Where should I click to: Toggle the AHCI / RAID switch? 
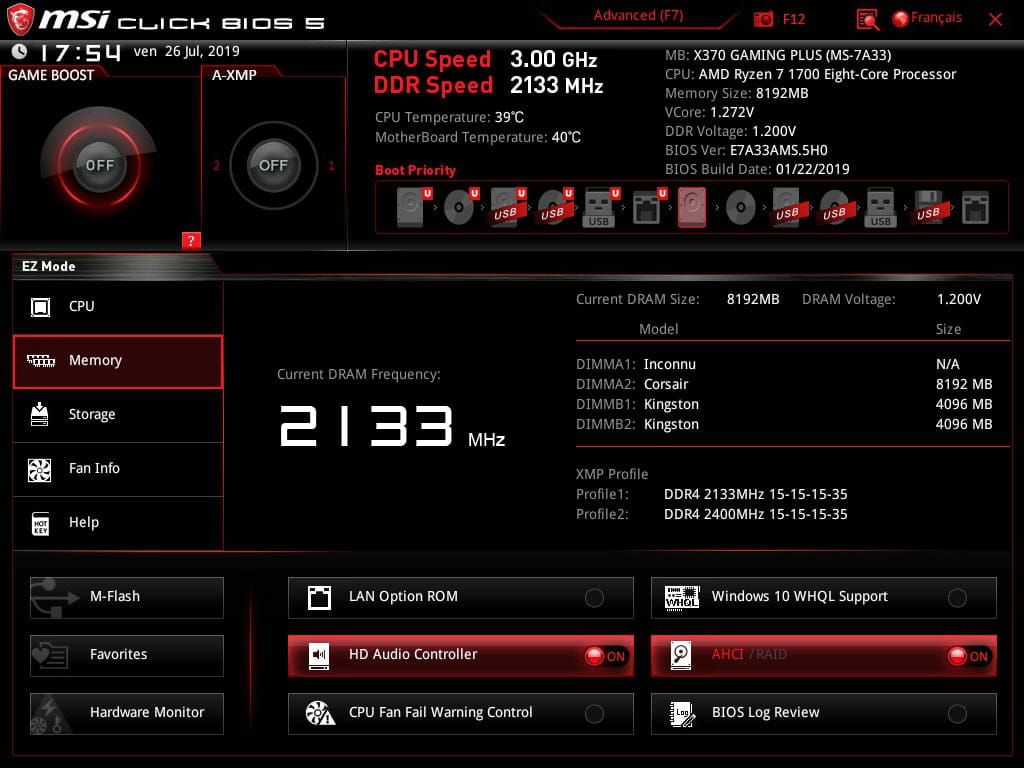click(968, 656)
